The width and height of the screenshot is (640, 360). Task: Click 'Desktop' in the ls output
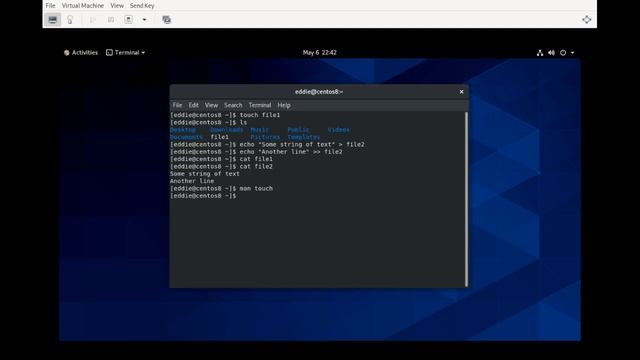click(182, 130)
